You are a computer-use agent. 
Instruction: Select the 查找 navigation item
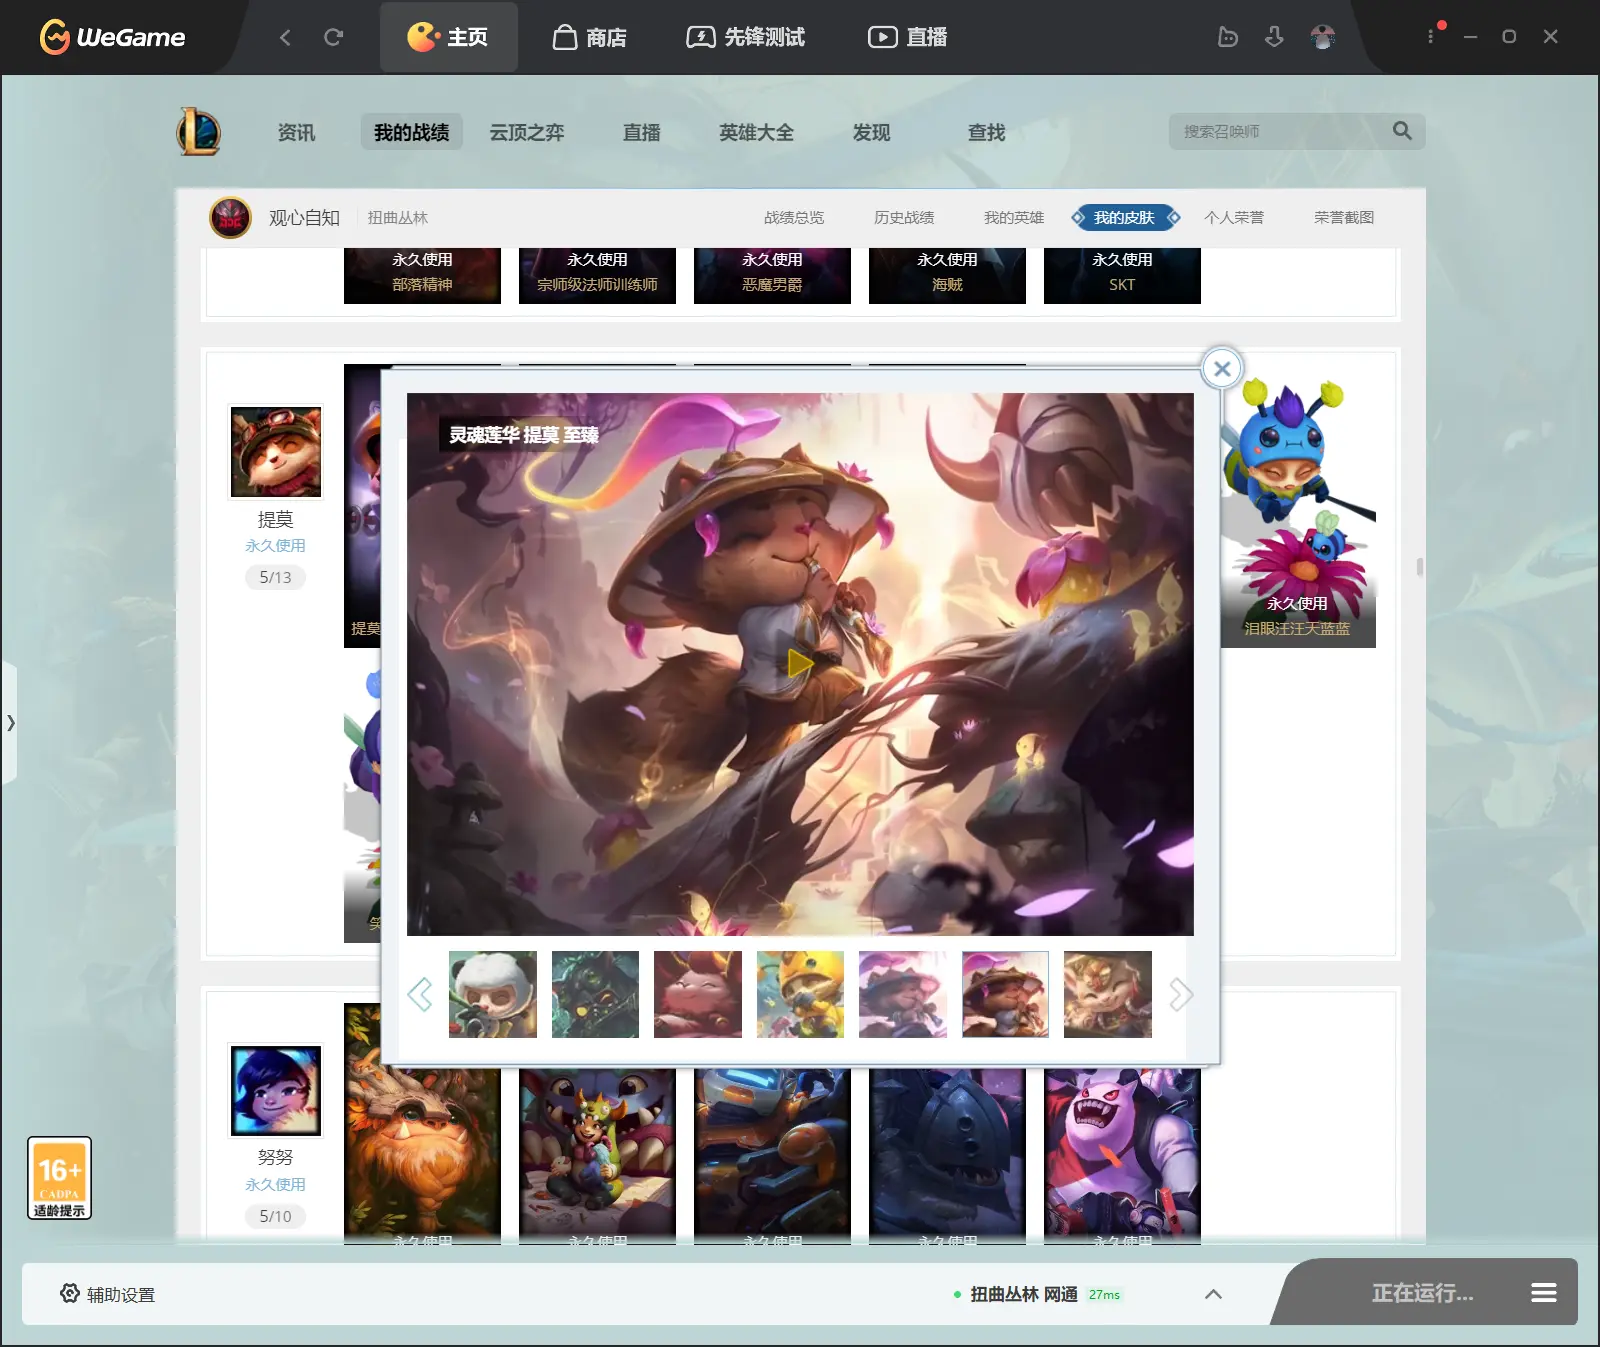[987, 132]
